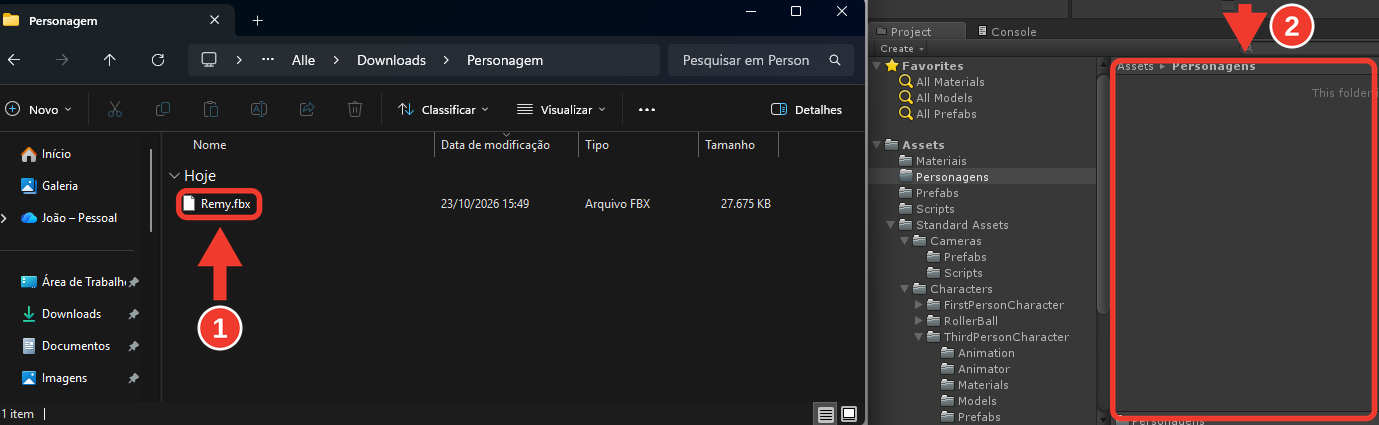Image resolution: width=1379 pixels, height=425 pixels.
Task: Open Documentos in Explorer sidebar
Action: (76, 346)
